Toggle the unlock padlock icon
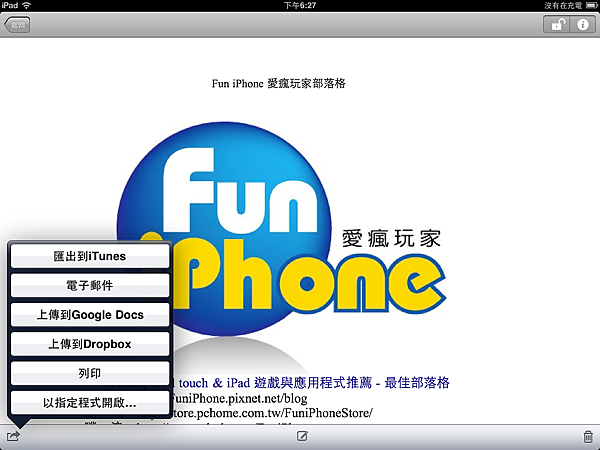 [557, 25]
